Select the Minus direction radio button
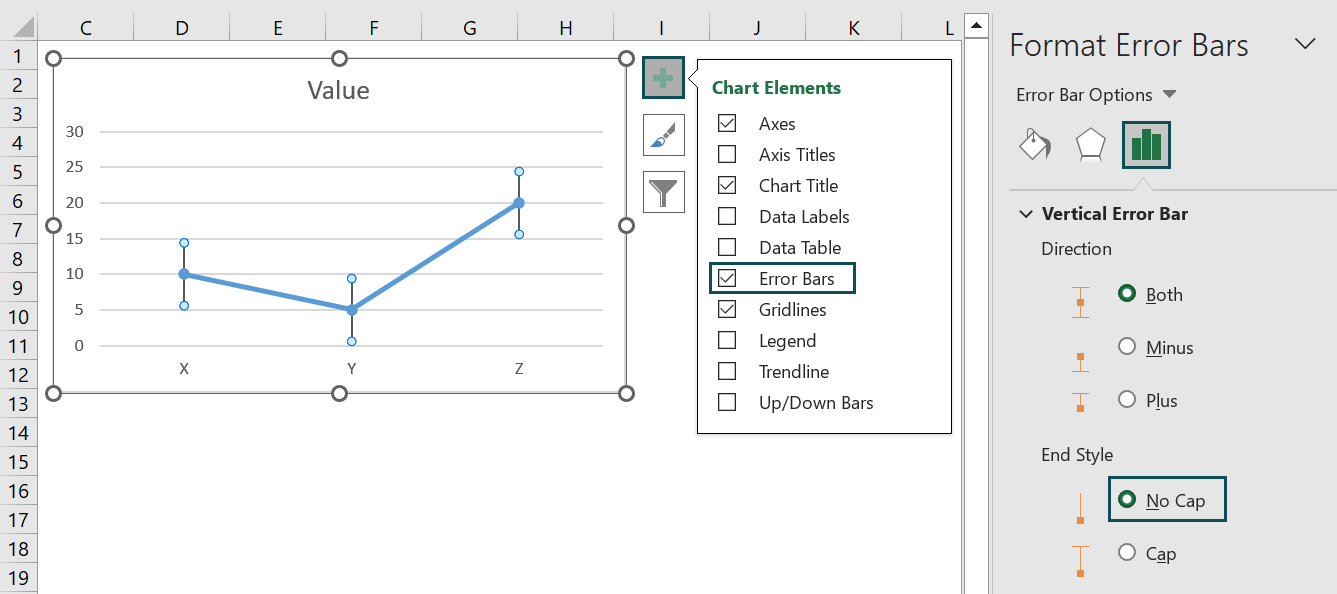This screenshot has width=1337, height=594. coord(1127,346)
